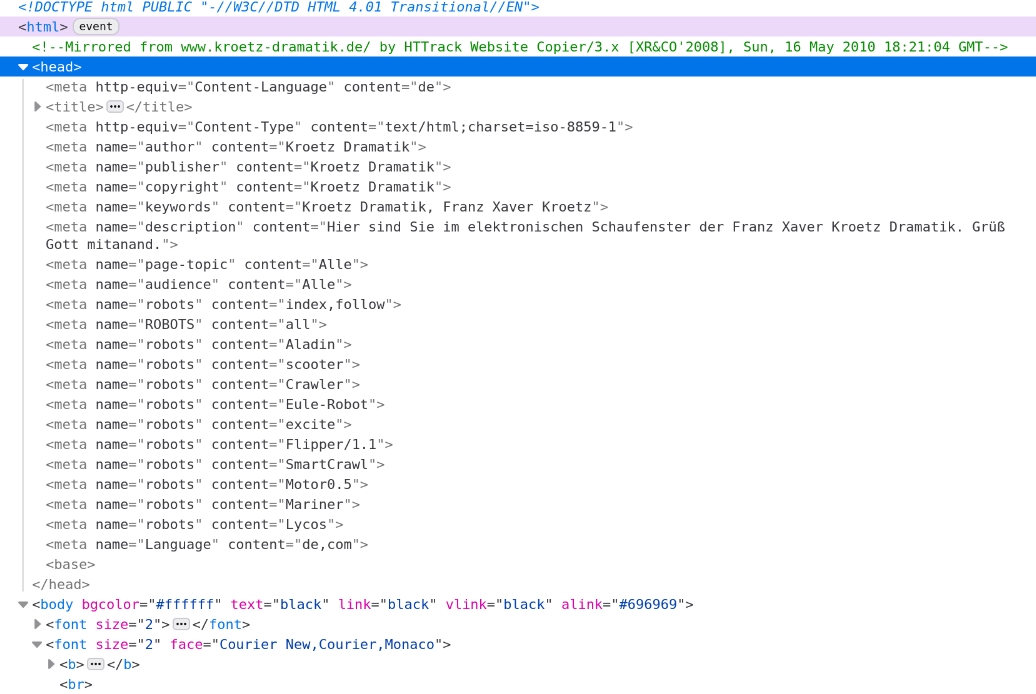Select the base element node
The width and height of the screenshot is (1036, 694).
(70, 565)
